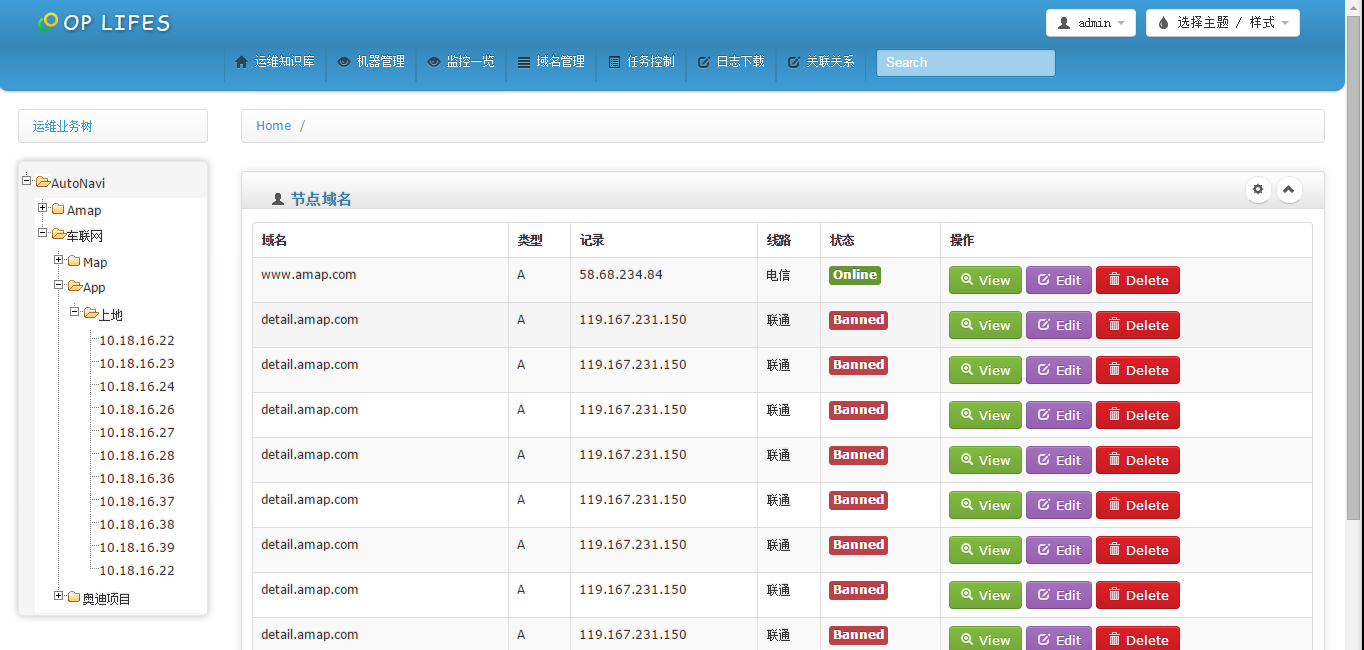The height and width of the screenshot is (650, 1364).
Task: Open 任务控制 menu item
Action: click(641, 62)
